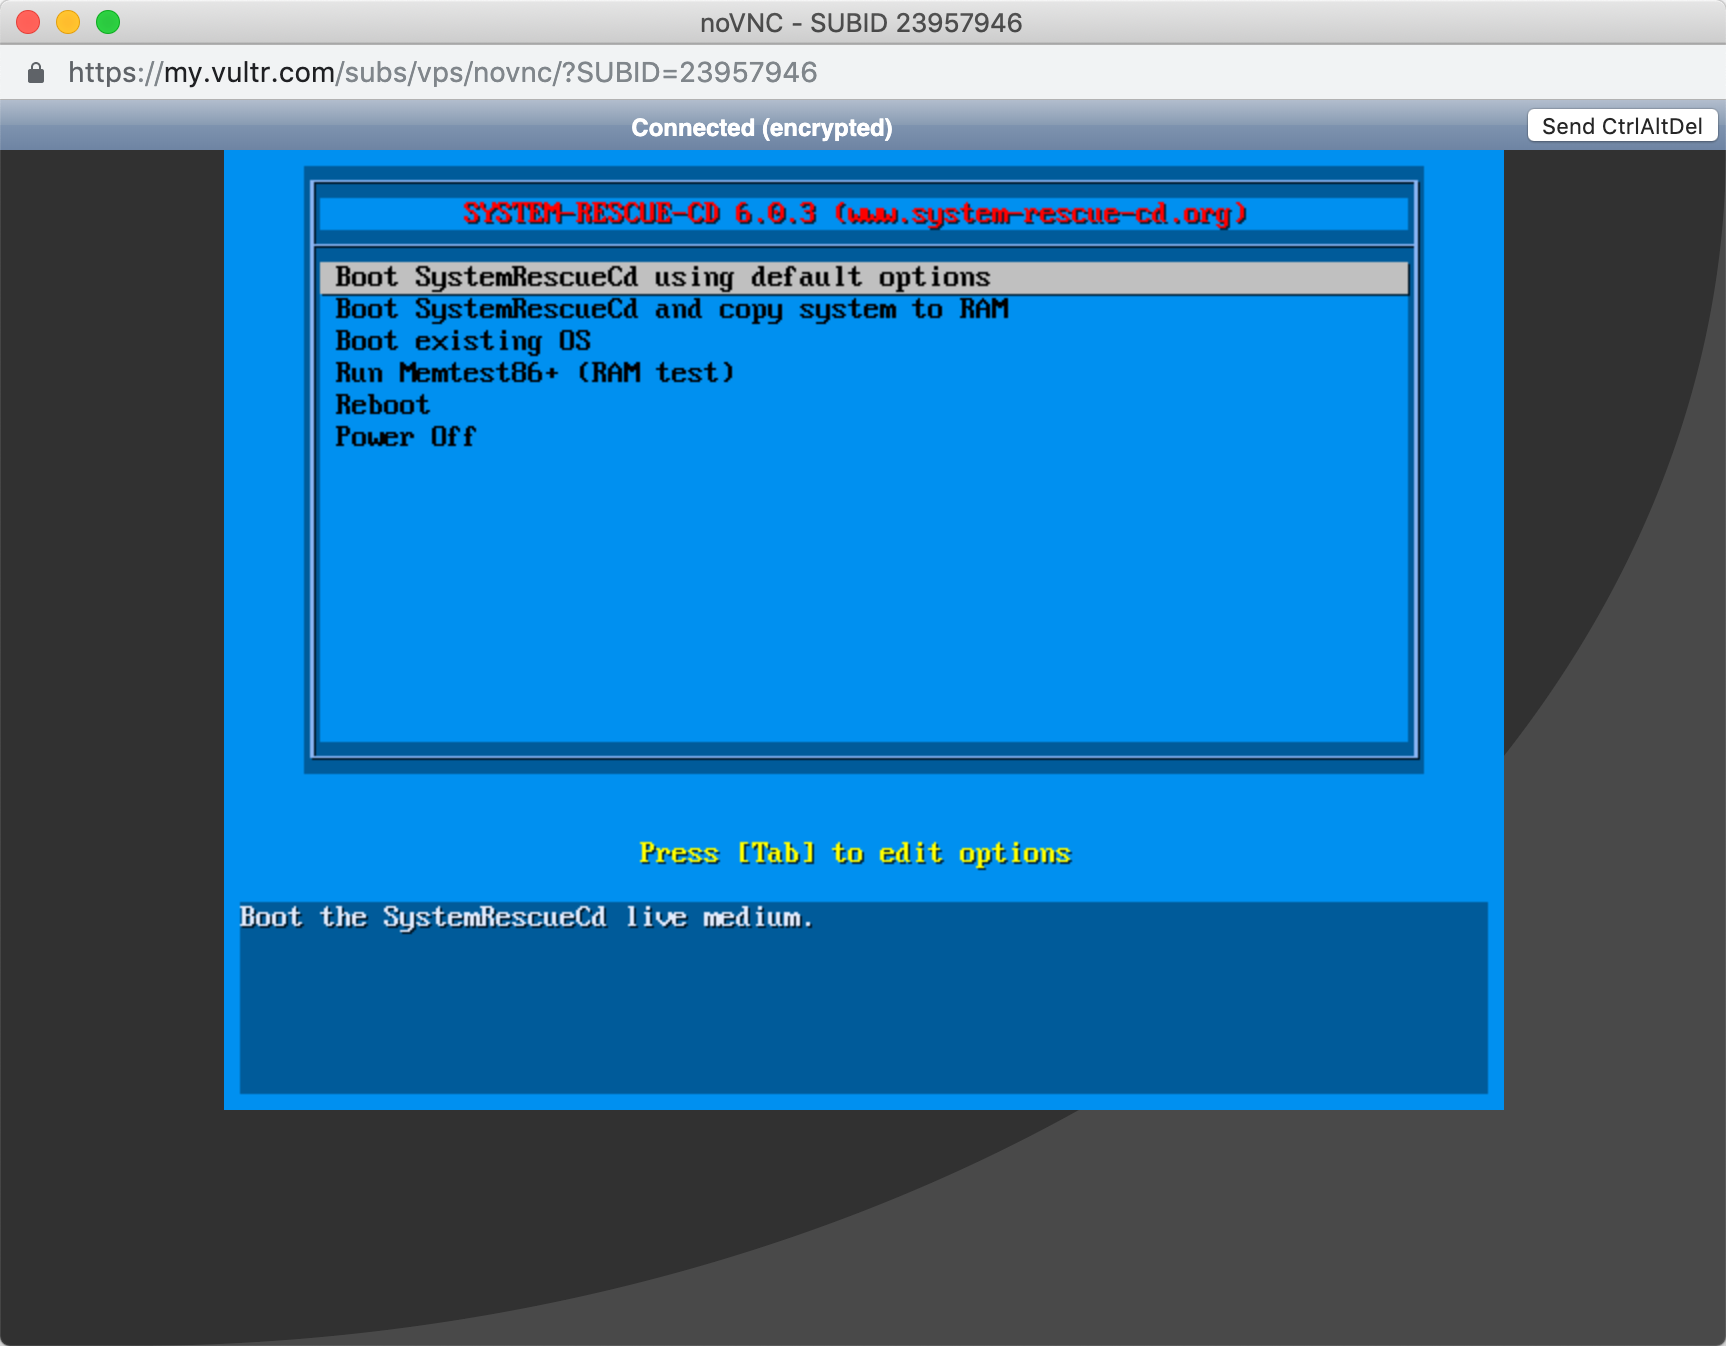Screen dimensions: 1726x1346
Task: Click the 'noVNC - SUBID 23957946' window title
Action: coord(861,23)
